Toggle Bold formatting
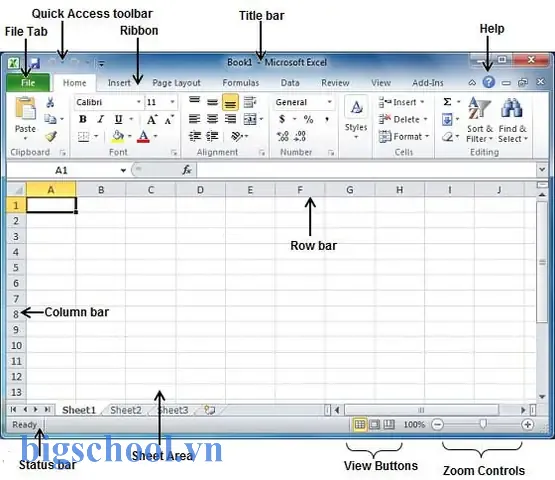Screen dimensions: 555x480 (83, 119)
